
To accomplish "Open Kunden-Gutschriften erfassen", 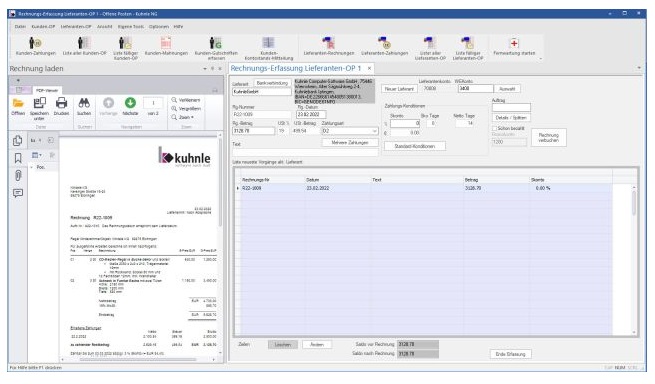I will [216, 48].
